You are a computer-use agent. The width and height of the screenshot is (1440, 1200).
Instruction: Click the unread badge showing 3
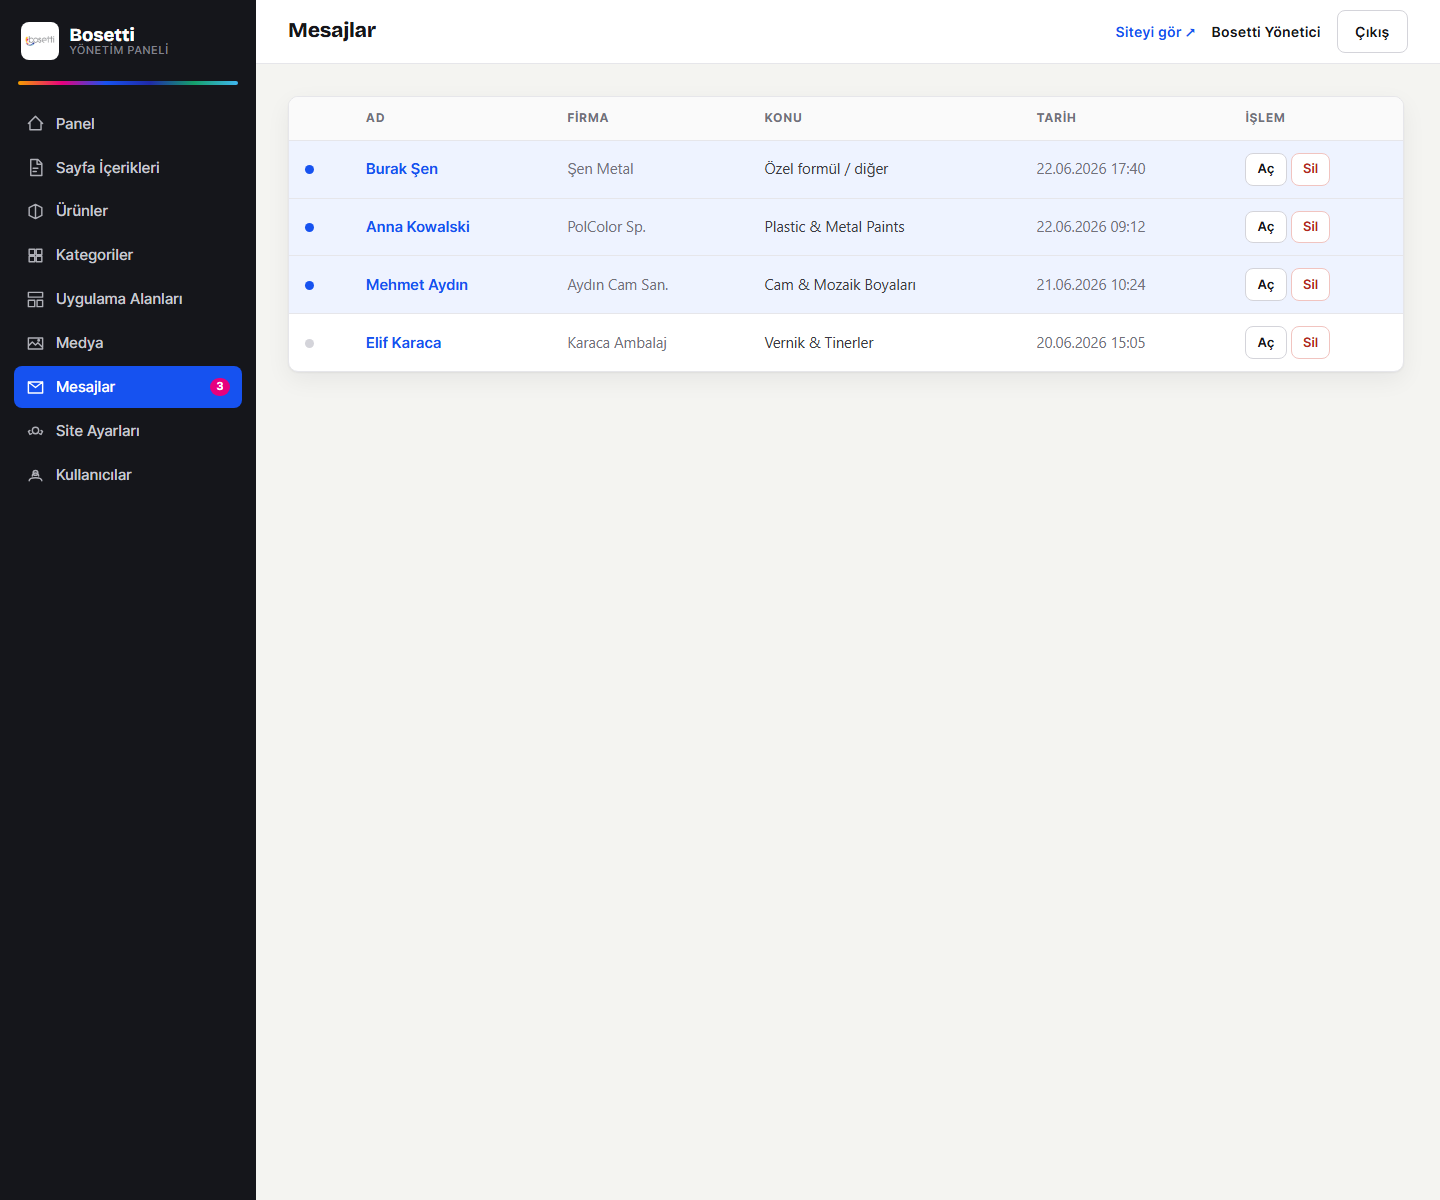pyautogui.click(x=220, y=387)
